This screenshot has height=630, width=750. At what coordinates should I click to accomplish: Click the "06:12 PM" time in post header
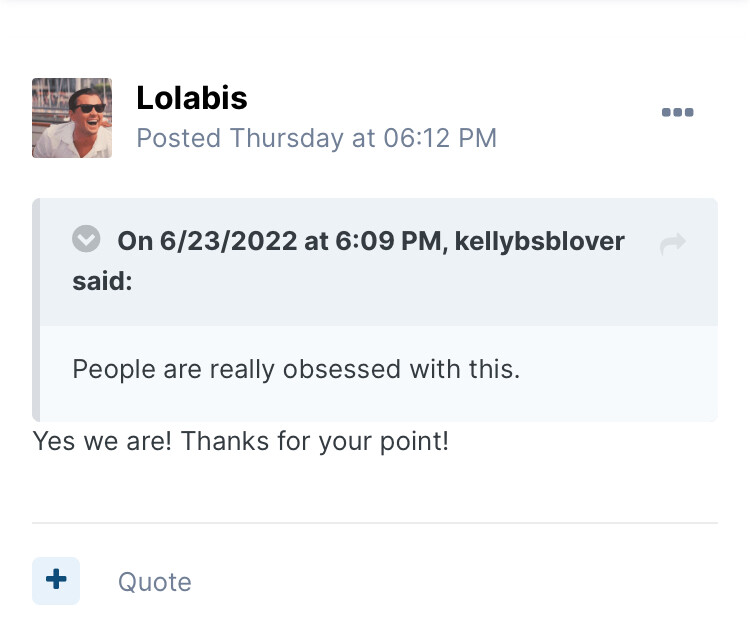point(440,138)
